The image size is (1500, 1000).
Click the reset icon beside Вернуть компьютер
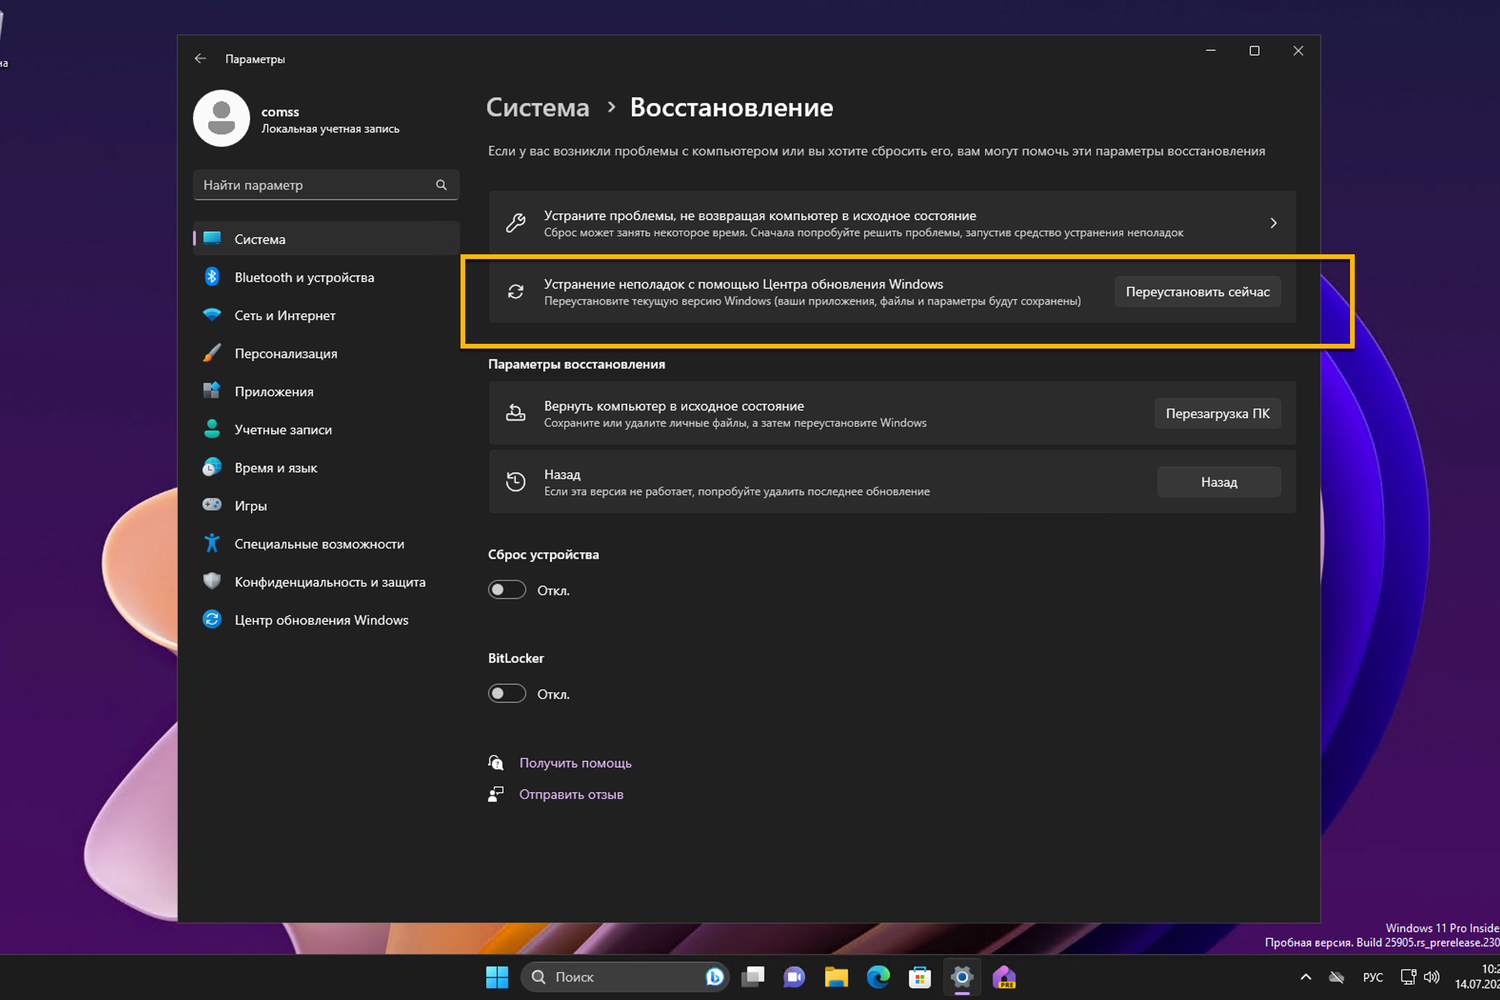click(516, 413)
